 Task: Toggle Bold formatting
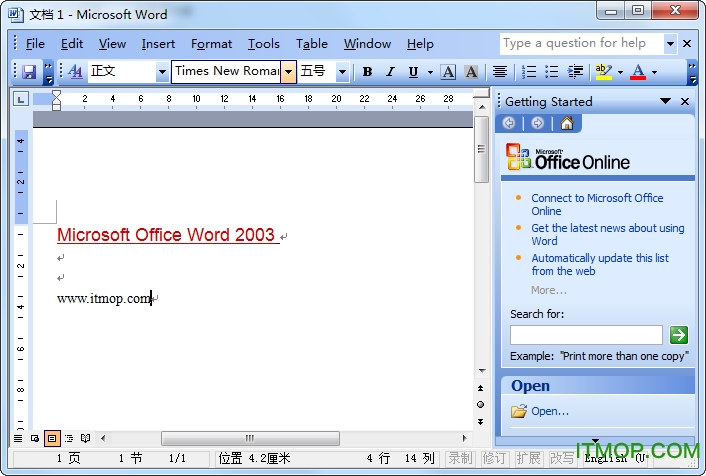click(x=367, y=72)
